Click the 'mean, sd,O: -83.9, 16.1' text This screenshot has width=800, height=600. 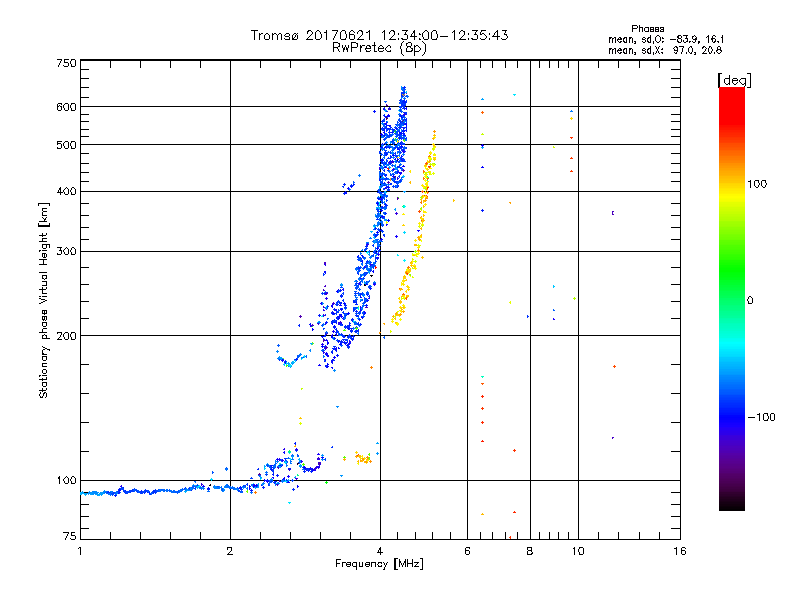[x=666, y=39]
